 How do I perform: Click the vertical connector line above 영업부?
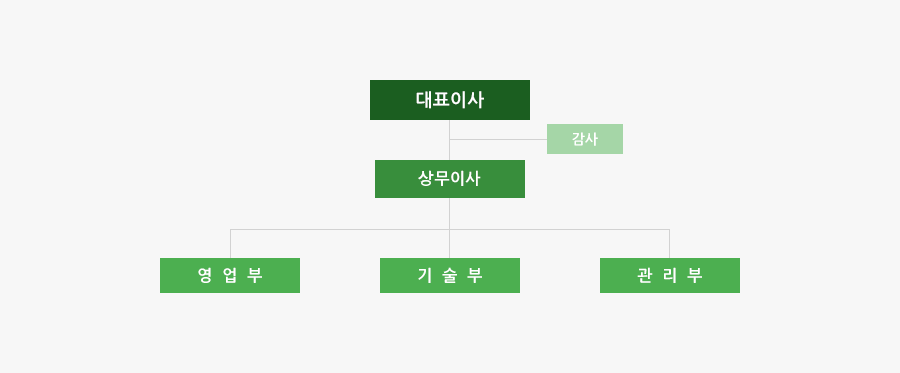[231, 244]
